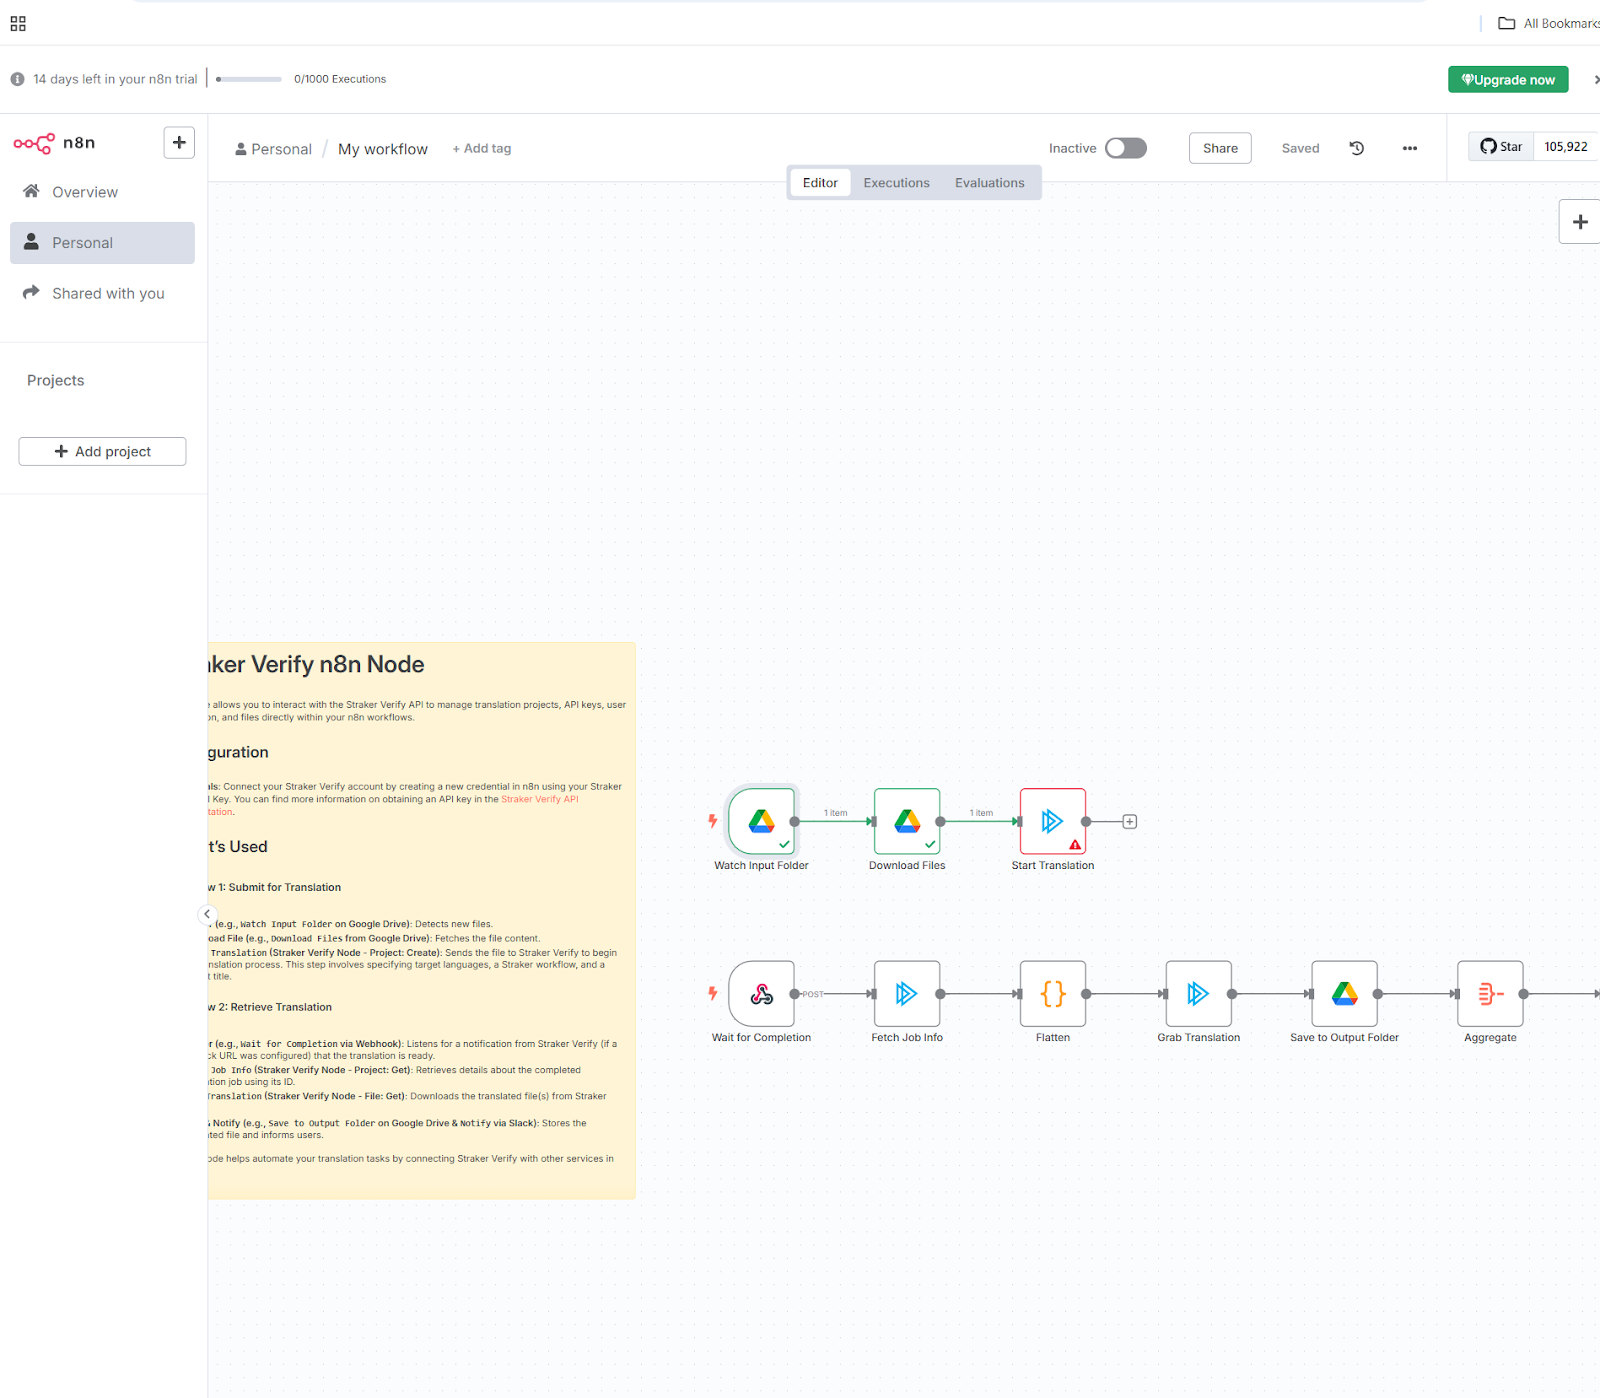Open Shared with you
The image size is (1600, 1398).
102,293
